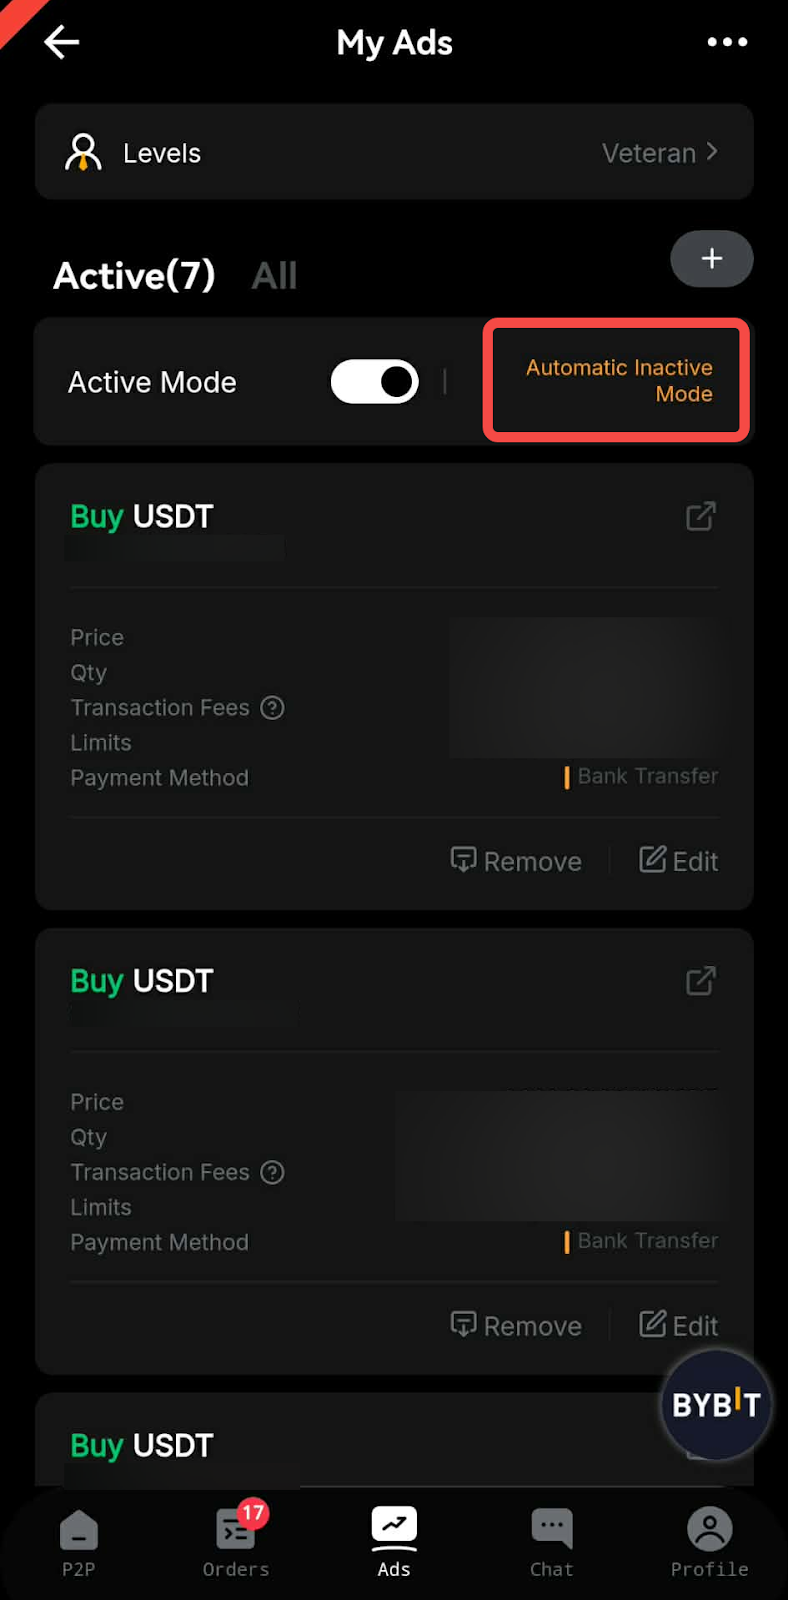The width and height of the screenshot is (788, 1600).
Task: Switch to the All ads tab
Action: tap(274, 276)
